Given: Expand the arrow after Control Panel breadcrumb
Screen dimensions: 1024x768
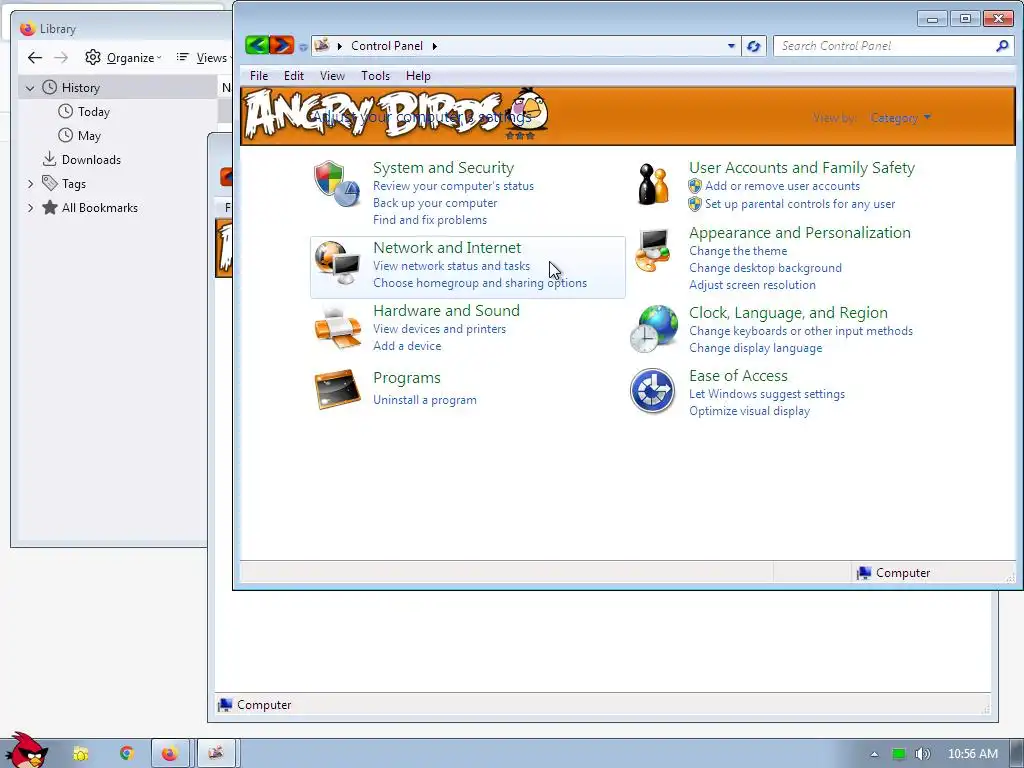Looking at the screenshot, I should [434, 46].
